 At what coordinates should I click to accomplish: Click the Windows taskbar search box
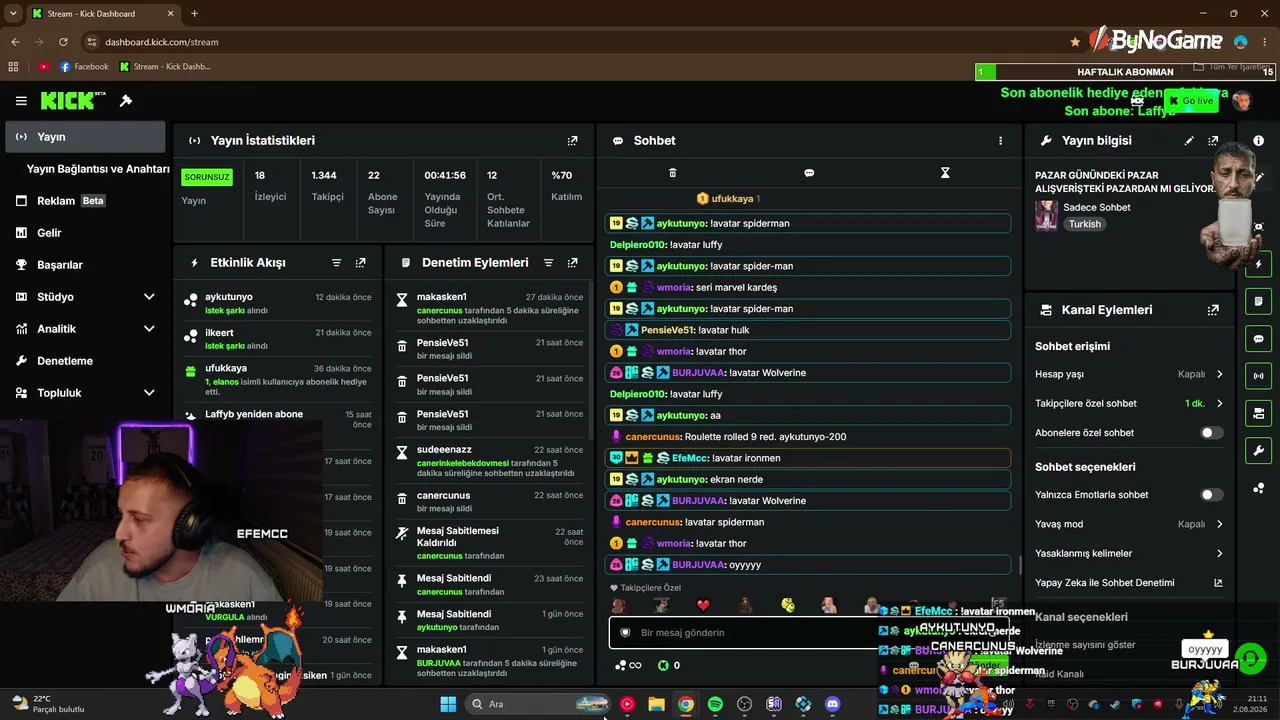click(x=537, y=704)
